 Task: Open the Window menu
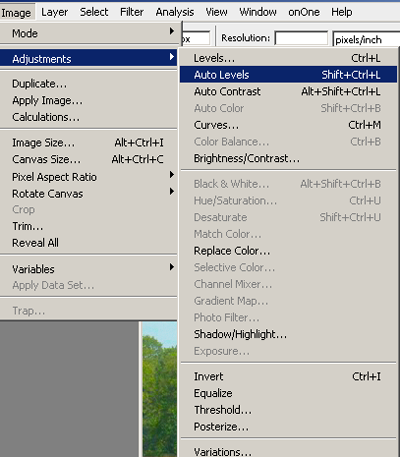coord(258,12)
